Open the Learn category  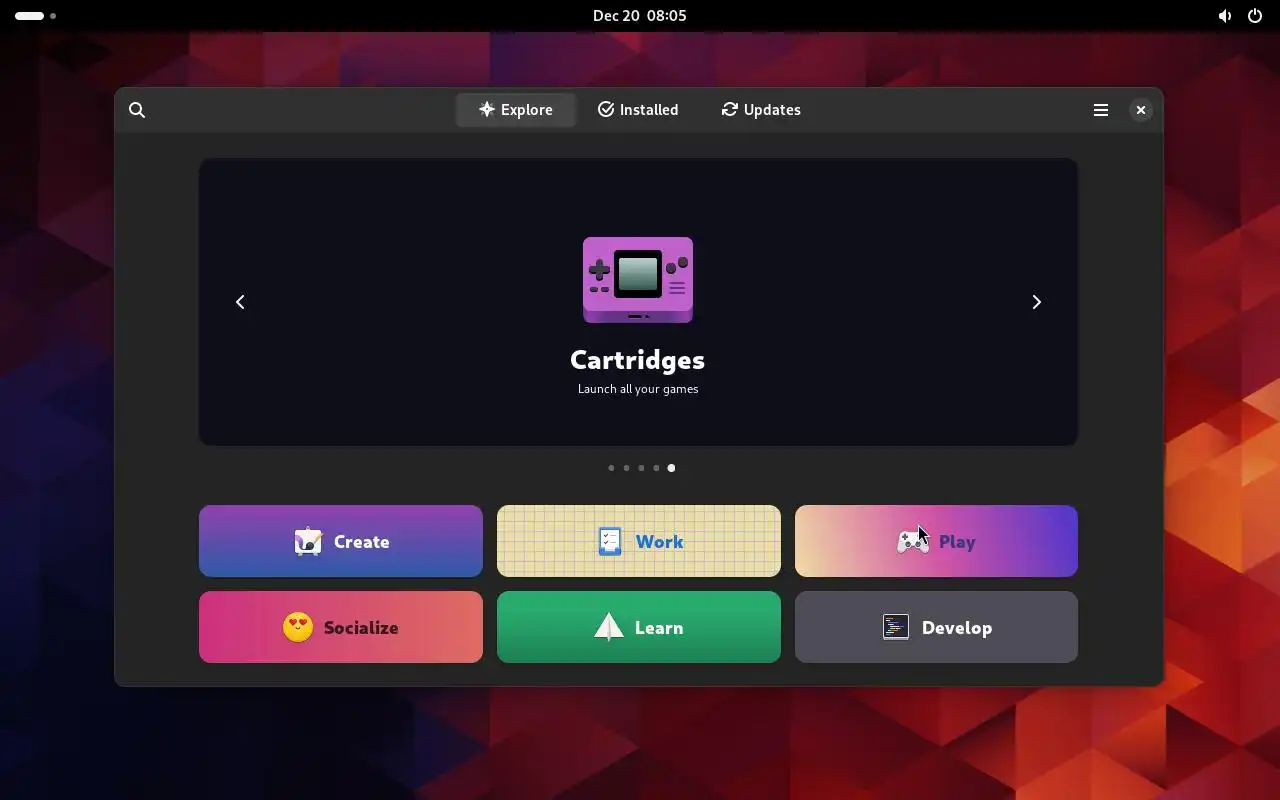[639, 627]
